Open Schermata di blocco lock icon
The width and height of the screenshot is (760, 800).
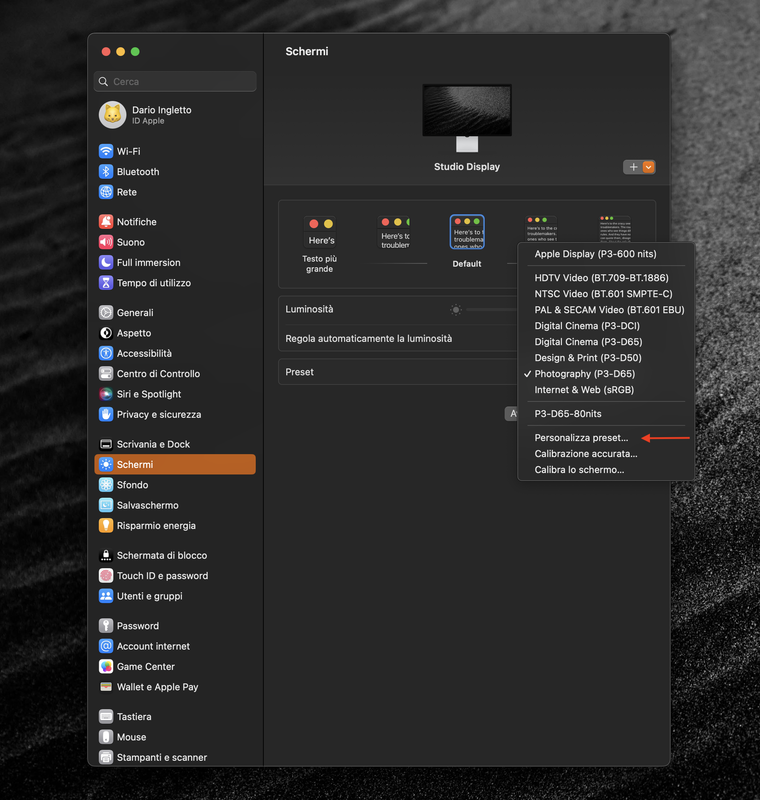pos(106,555)
